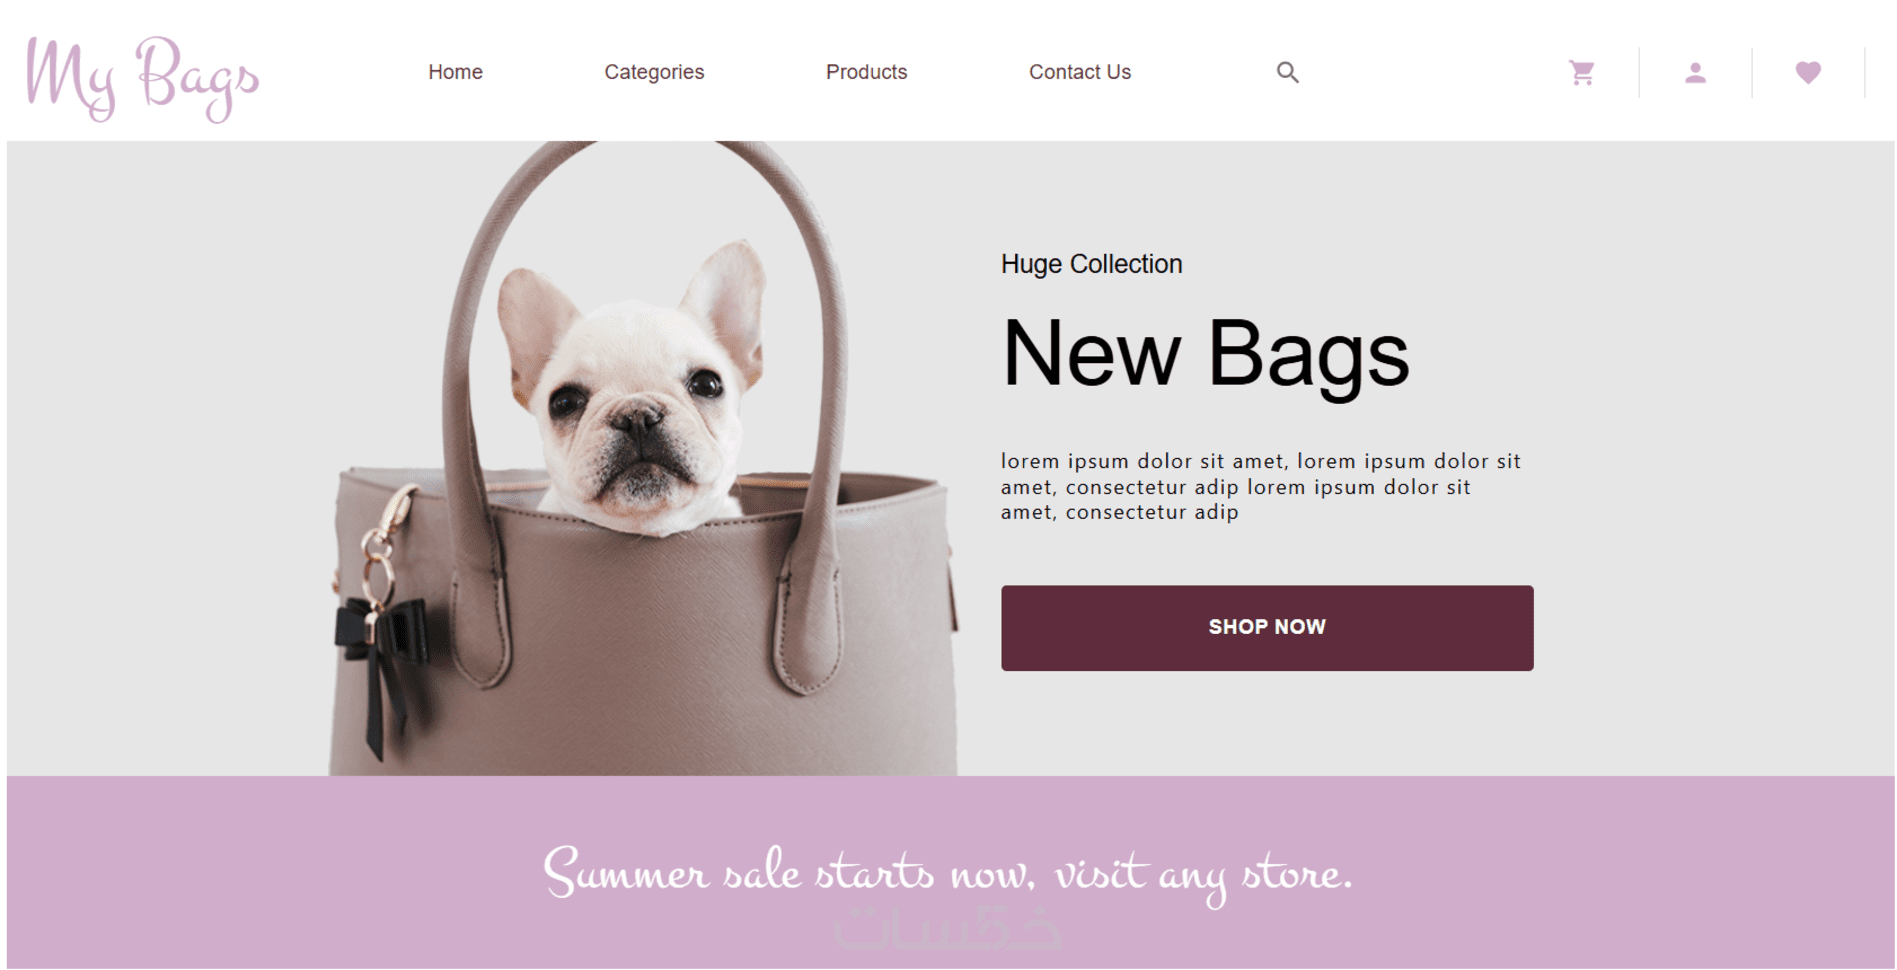1897x970 pixels.
Task: Select Products in the navigation bar
Action: pos(866,72)
